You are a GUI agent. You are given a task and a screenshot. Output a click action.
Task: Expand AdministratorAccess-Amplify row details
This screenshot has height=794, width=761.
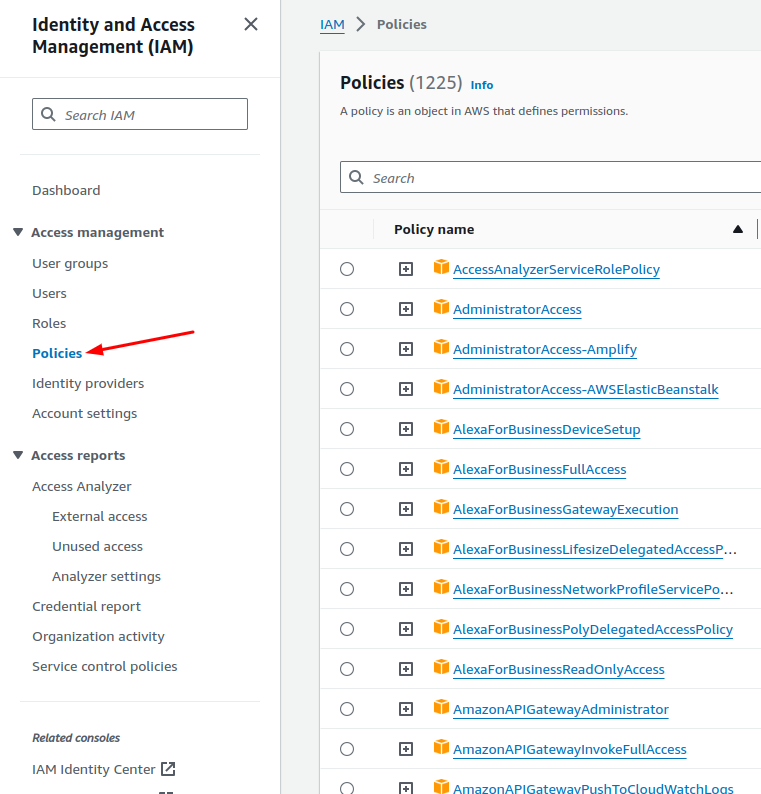pos(406,349)
